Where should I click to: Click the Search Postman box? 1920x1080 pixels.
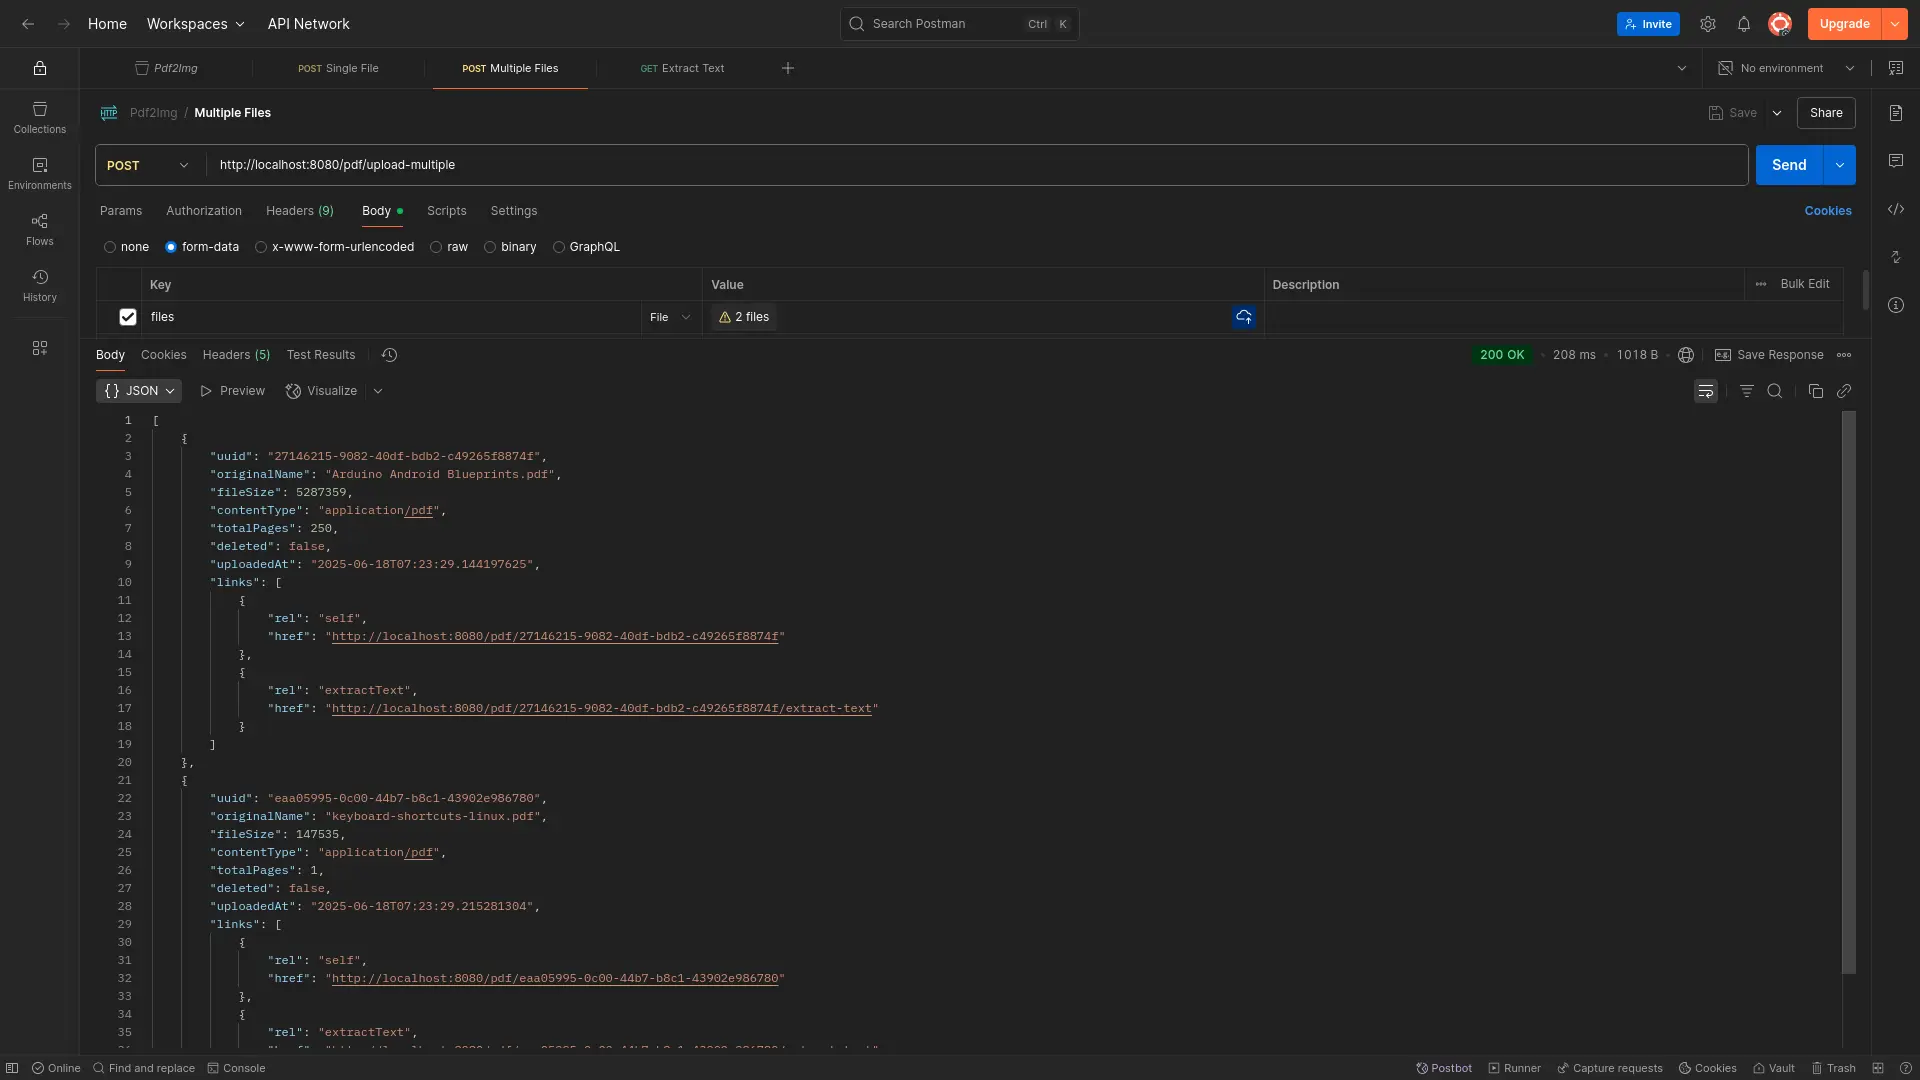click(x=960, y=24)
